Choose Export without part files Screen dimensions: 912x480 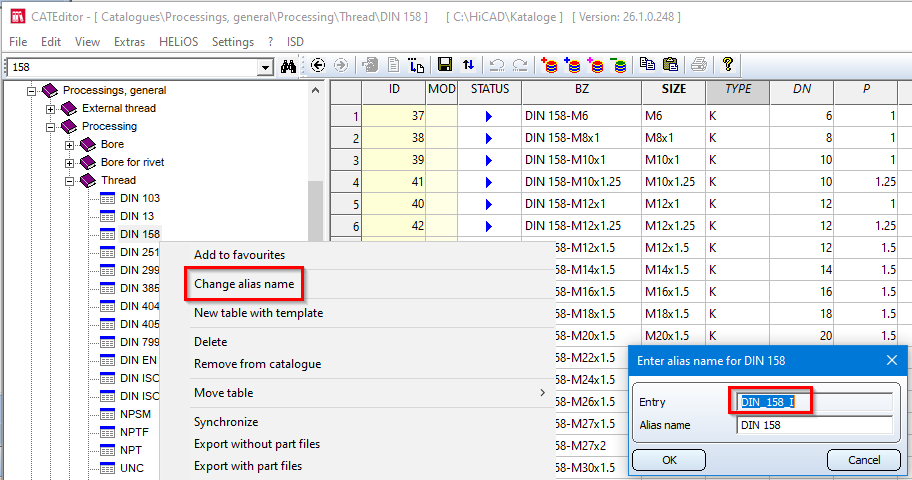coord(257,444)
